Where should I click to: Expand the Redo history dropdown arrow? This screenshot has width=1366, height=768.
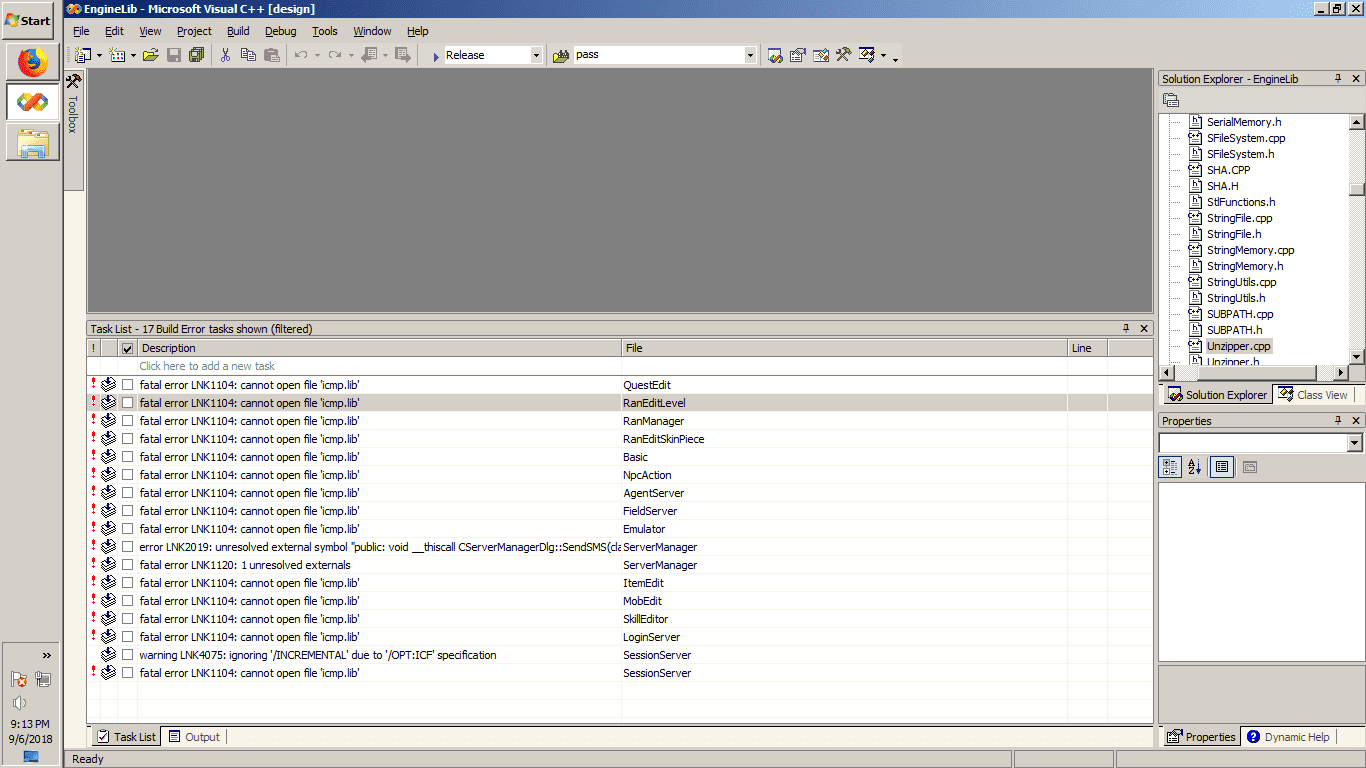point(351,55)
